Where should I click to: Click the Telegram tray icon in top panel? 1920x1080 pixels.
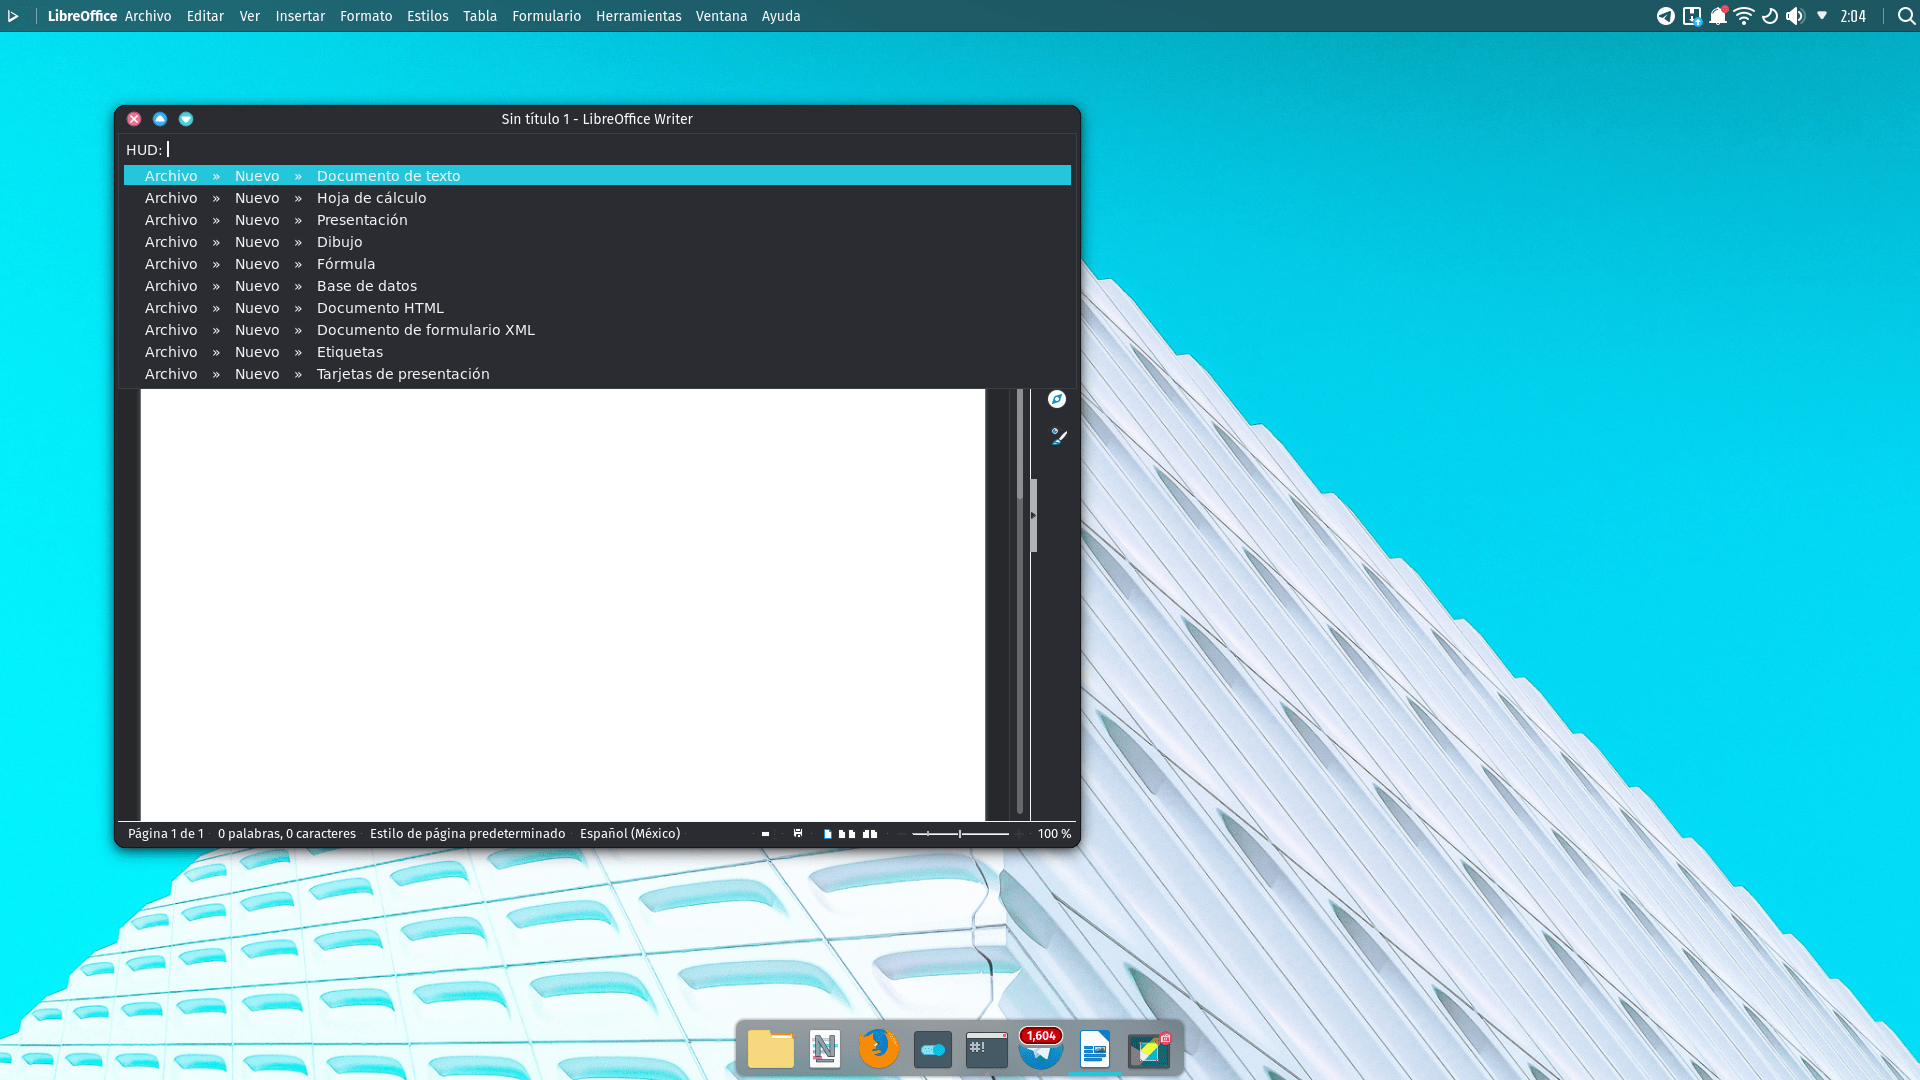[x=1666, y=16]
